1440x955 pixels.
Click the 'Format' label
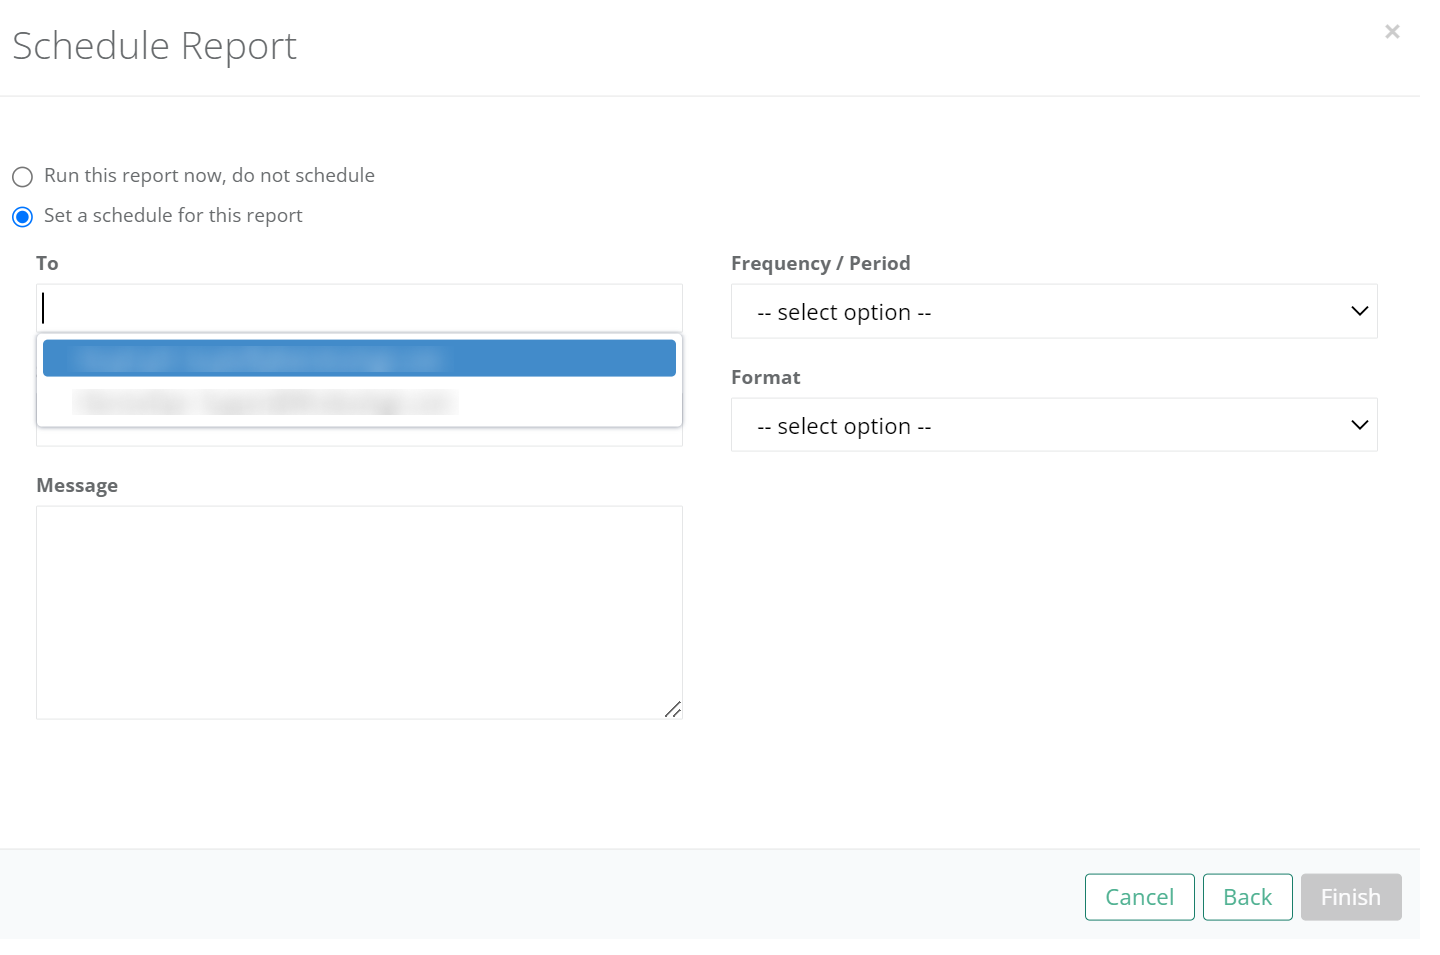point(766,377)
